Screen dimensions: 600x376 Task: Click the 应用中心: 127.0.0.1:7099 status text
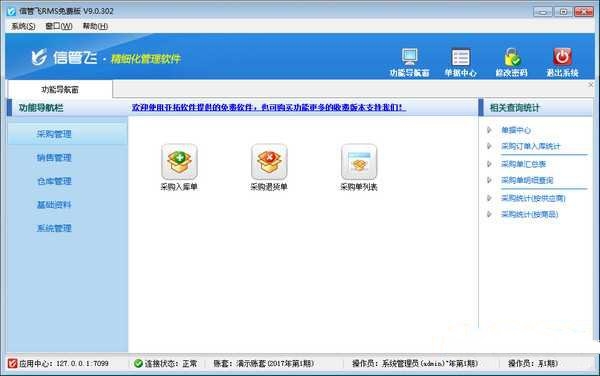point(64,363)
